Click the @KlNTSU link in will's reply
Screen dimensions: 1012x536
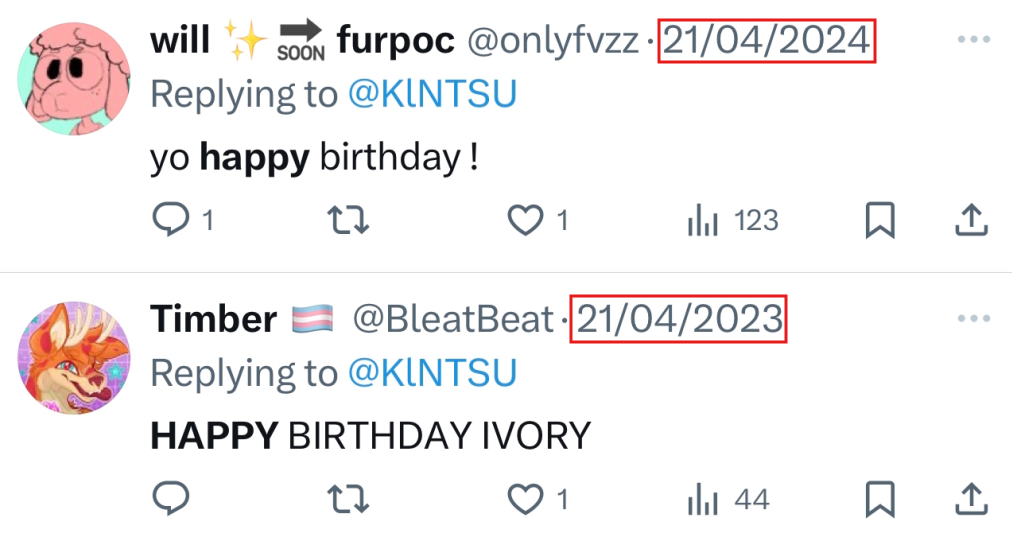(x=432, y=94)
